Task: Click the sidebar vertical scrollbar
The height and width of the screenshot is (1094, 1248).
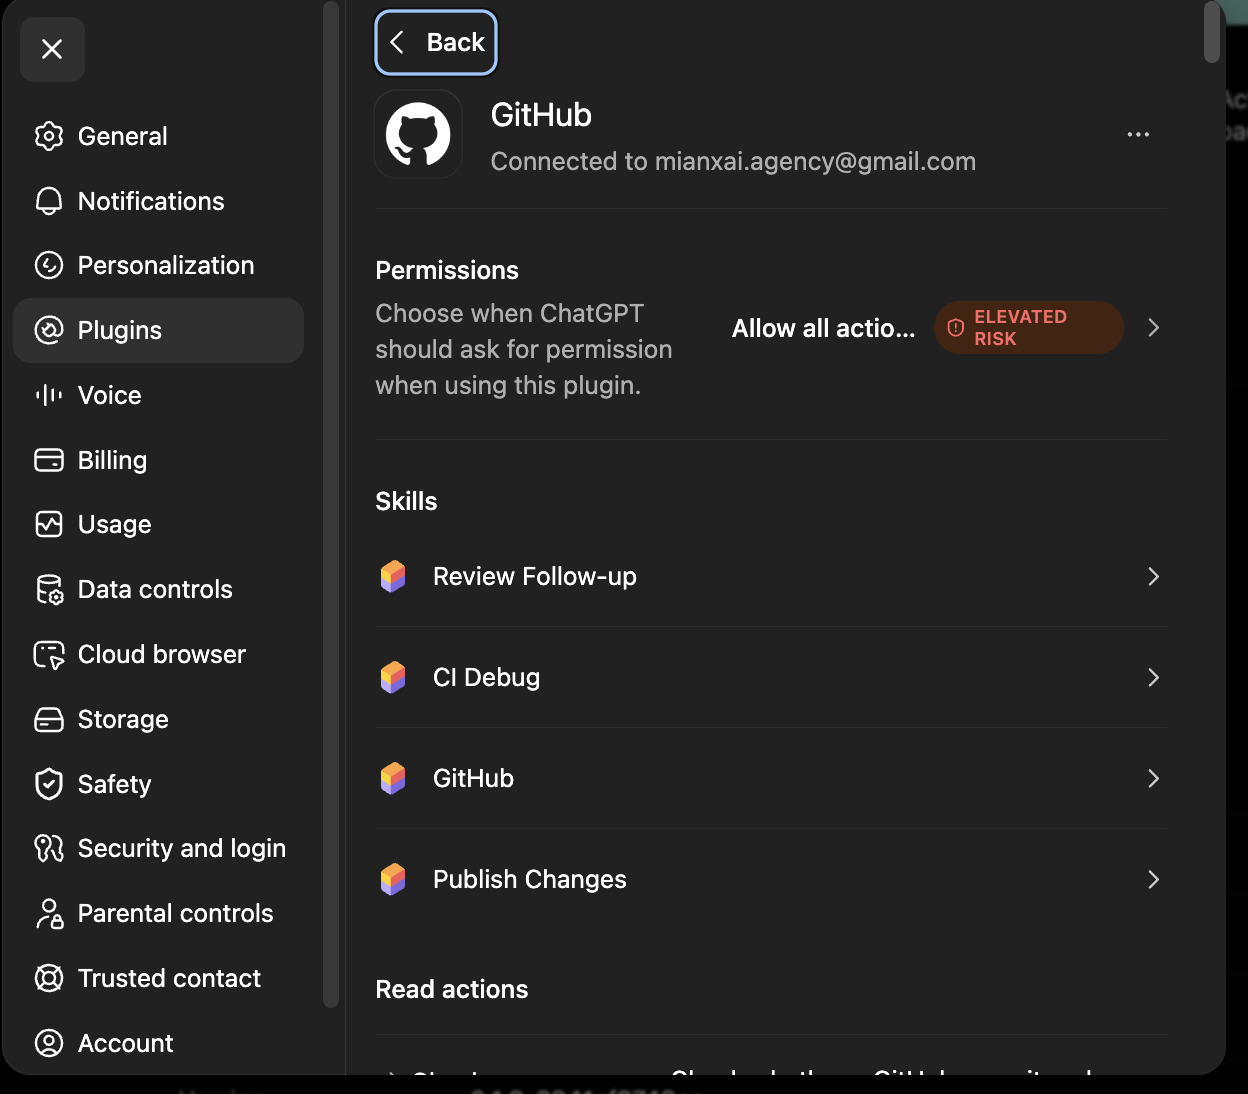Action: [331, 503]
